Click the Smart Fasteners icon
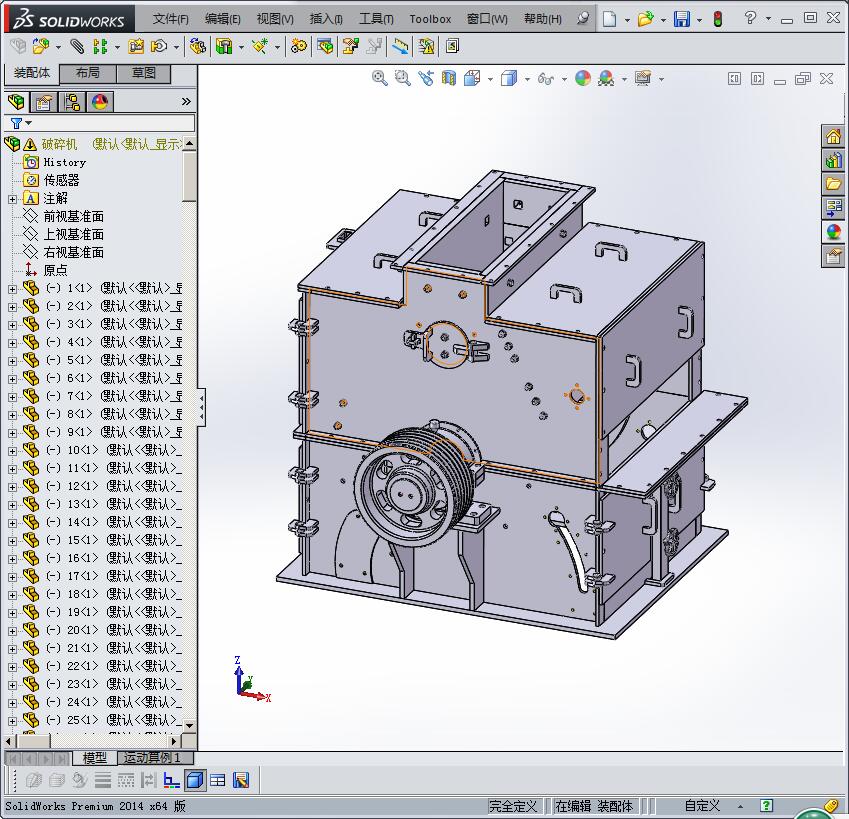This screenshot has height=819, width=849. [x=136, y=47]
